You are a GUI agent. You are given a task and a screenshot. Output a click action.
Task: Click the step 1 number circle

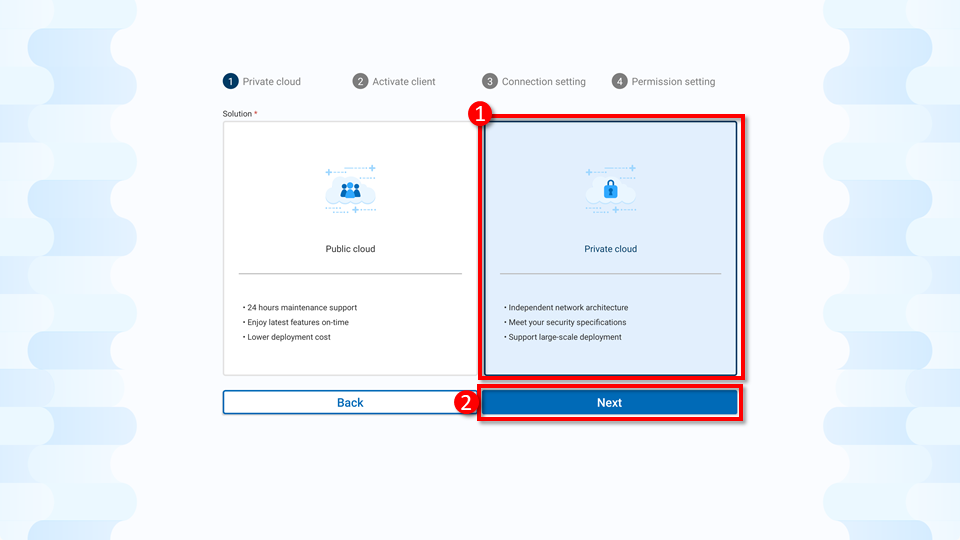pyautogui.click(x=231, y=81)
